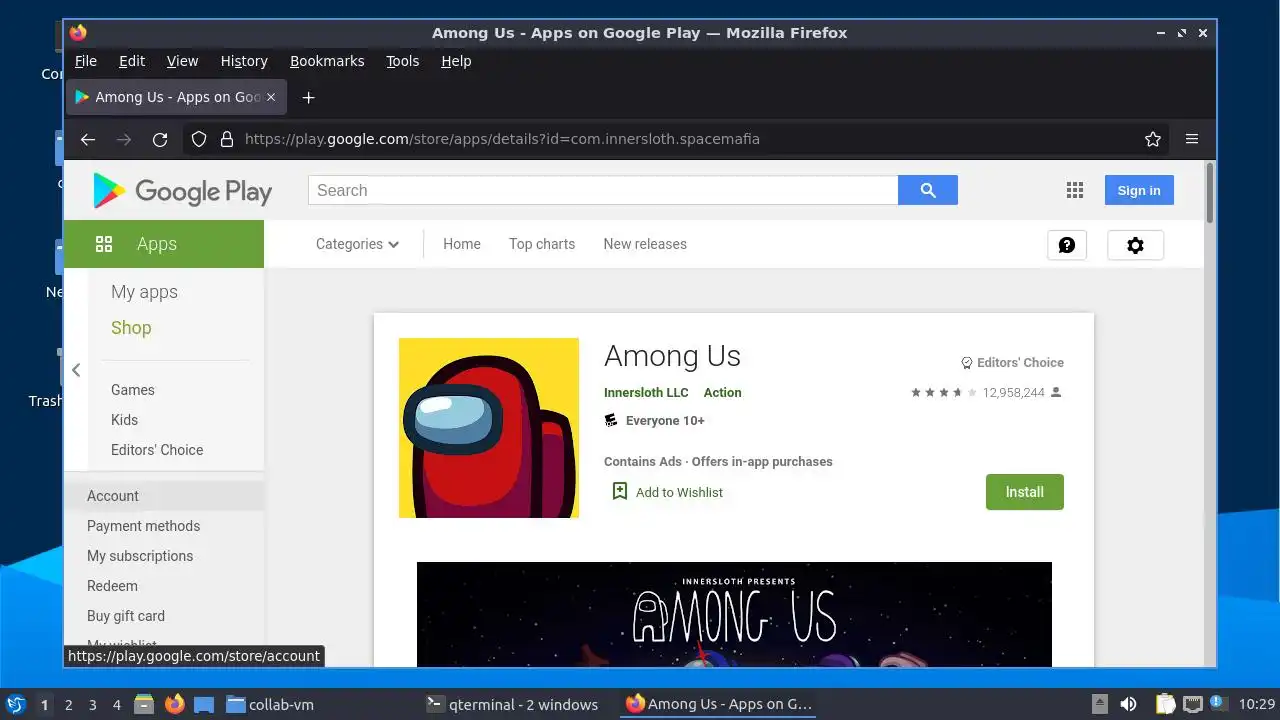This screenshot has width=1280, height=720.
Task: Switch to workspace 2 in taskbar
Action: (x=68, y=705)
